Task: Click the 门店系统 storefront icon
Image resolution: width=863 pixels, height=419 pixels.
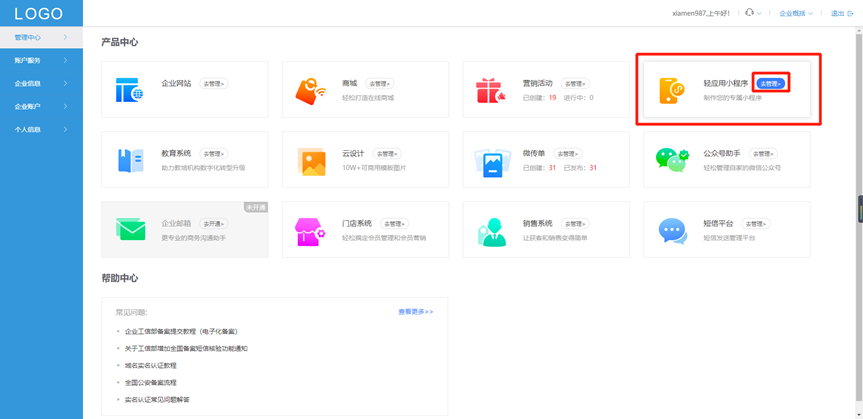Action: (x=310, y=232)
